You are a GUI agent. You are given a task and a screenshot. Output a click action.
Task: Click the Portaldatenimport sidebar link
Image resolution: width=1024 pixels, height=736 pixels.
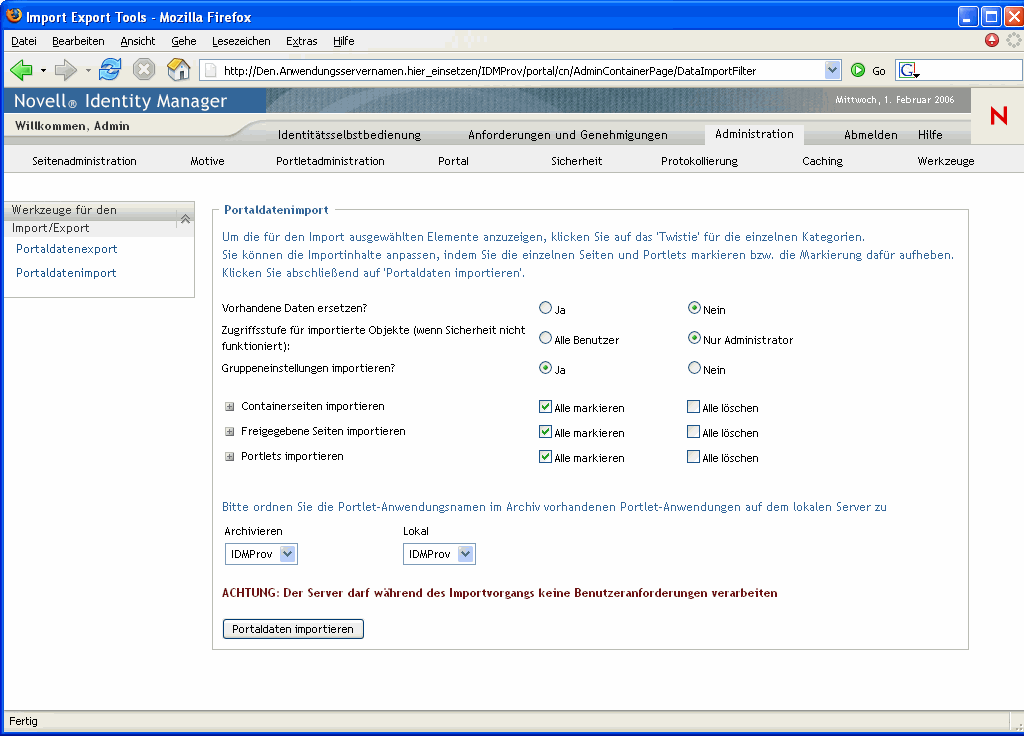[66, 273]
